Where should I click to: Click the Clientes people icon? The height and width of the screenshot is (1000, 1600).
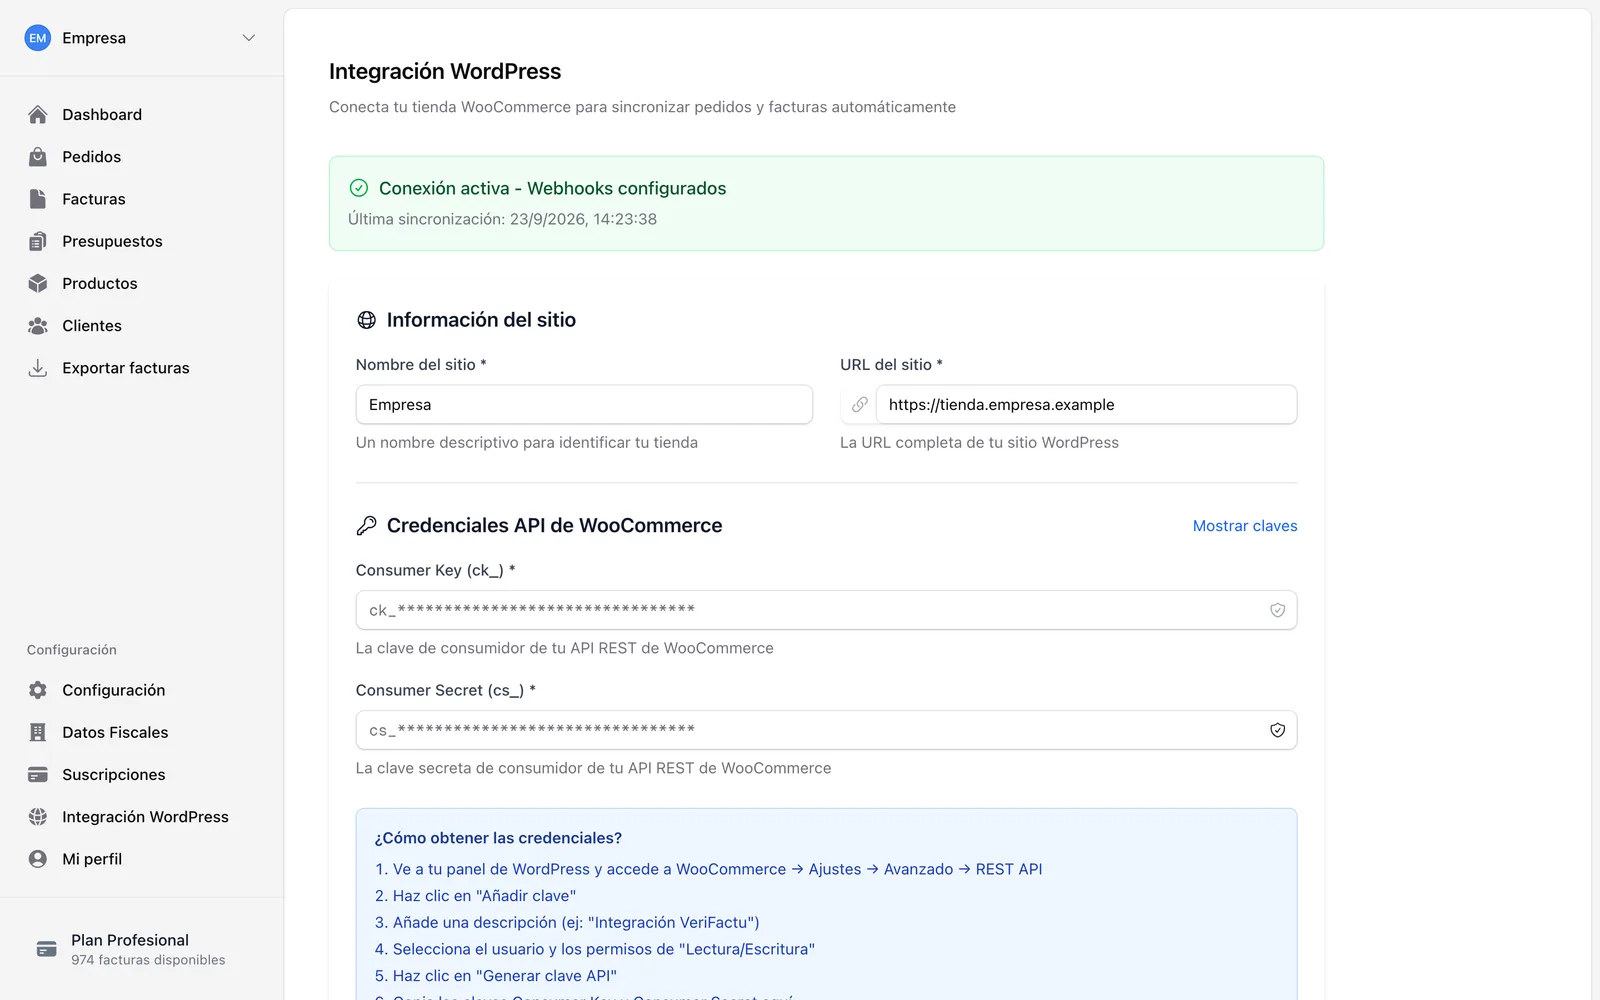point(38,326)
